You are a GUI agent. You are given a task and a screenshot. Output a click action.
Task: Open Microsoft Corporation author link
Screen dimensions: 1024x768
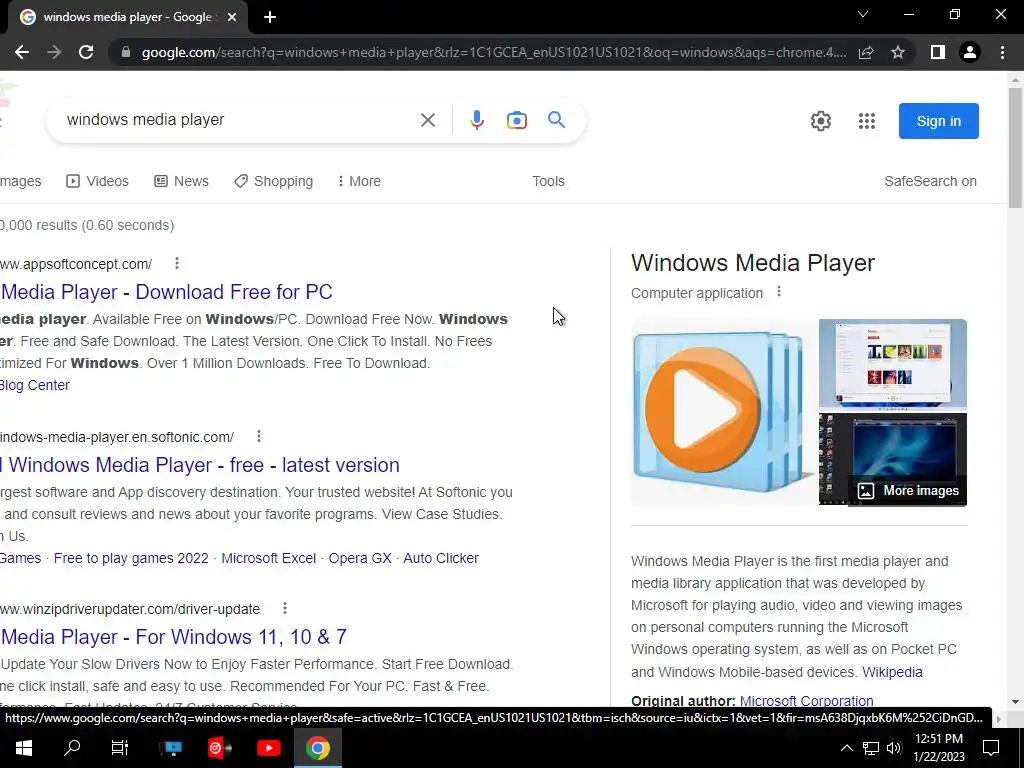807,701
